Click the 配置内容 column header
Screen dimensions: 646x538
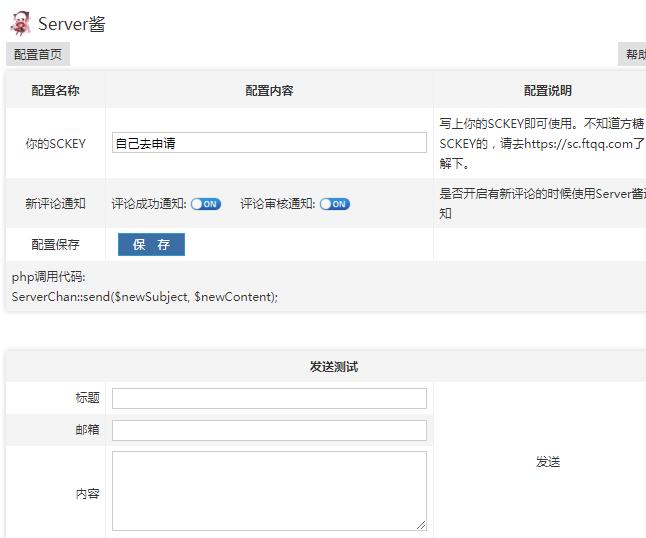click(x=269, y=90)
